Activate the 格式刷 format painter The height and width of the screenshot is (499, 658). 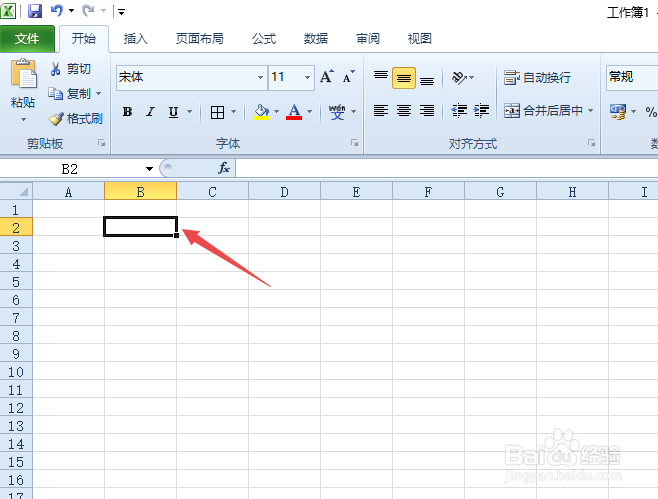click(x=76, y=119)
